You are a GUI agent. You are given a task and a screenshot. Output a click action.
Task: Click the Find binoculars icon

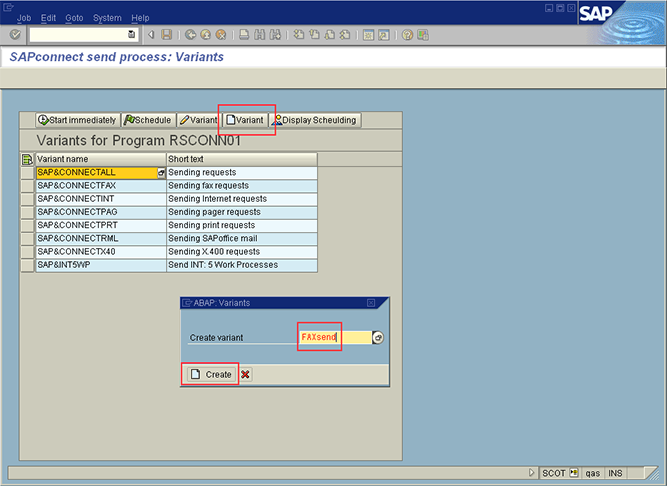tap(259, 34)
